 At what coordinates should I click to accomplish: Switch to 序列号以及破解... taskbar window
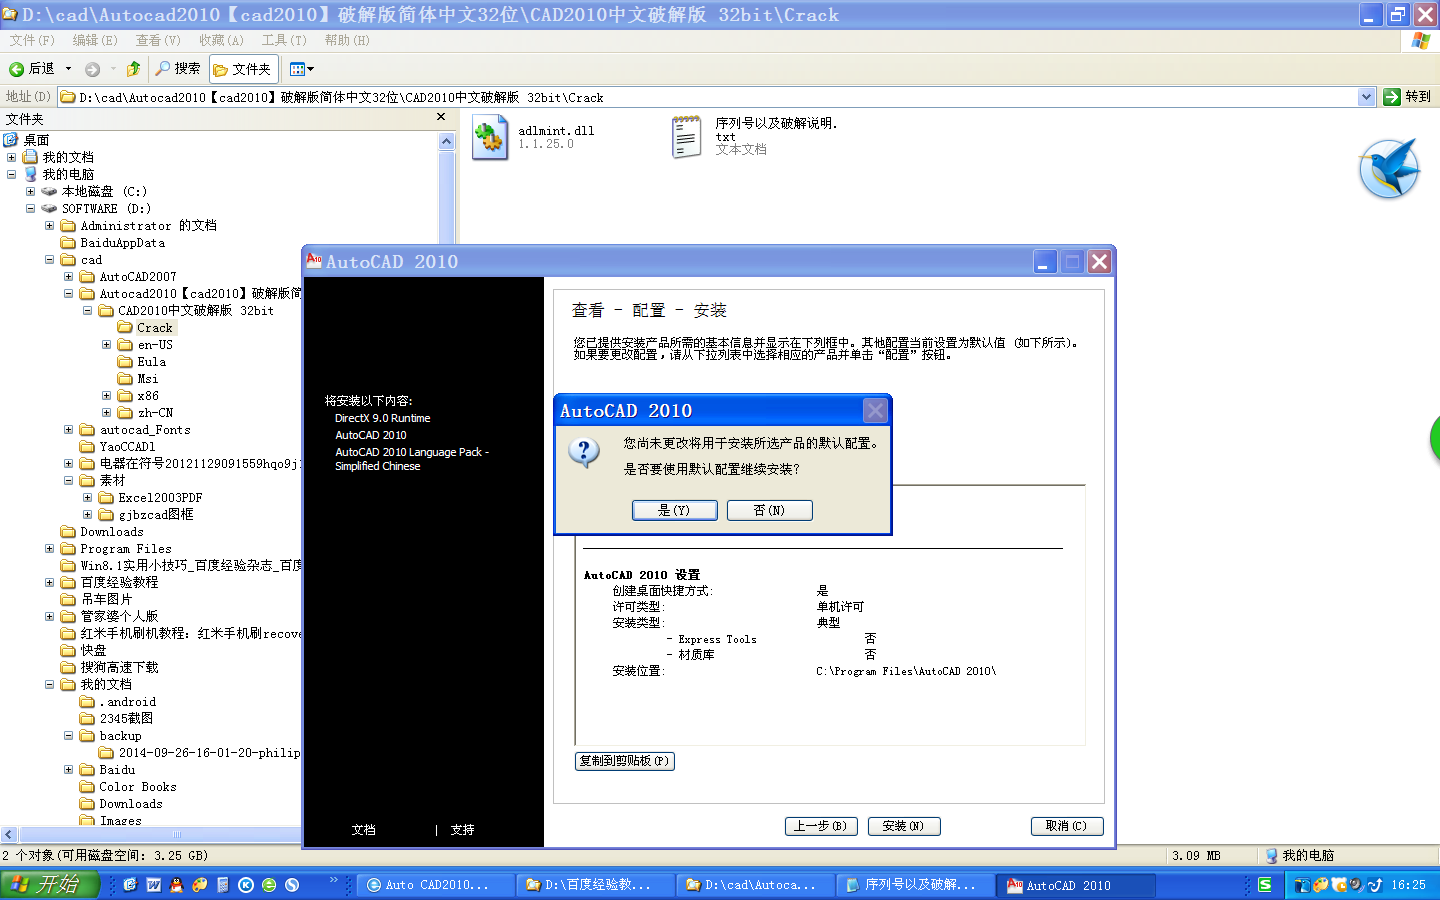917,885
